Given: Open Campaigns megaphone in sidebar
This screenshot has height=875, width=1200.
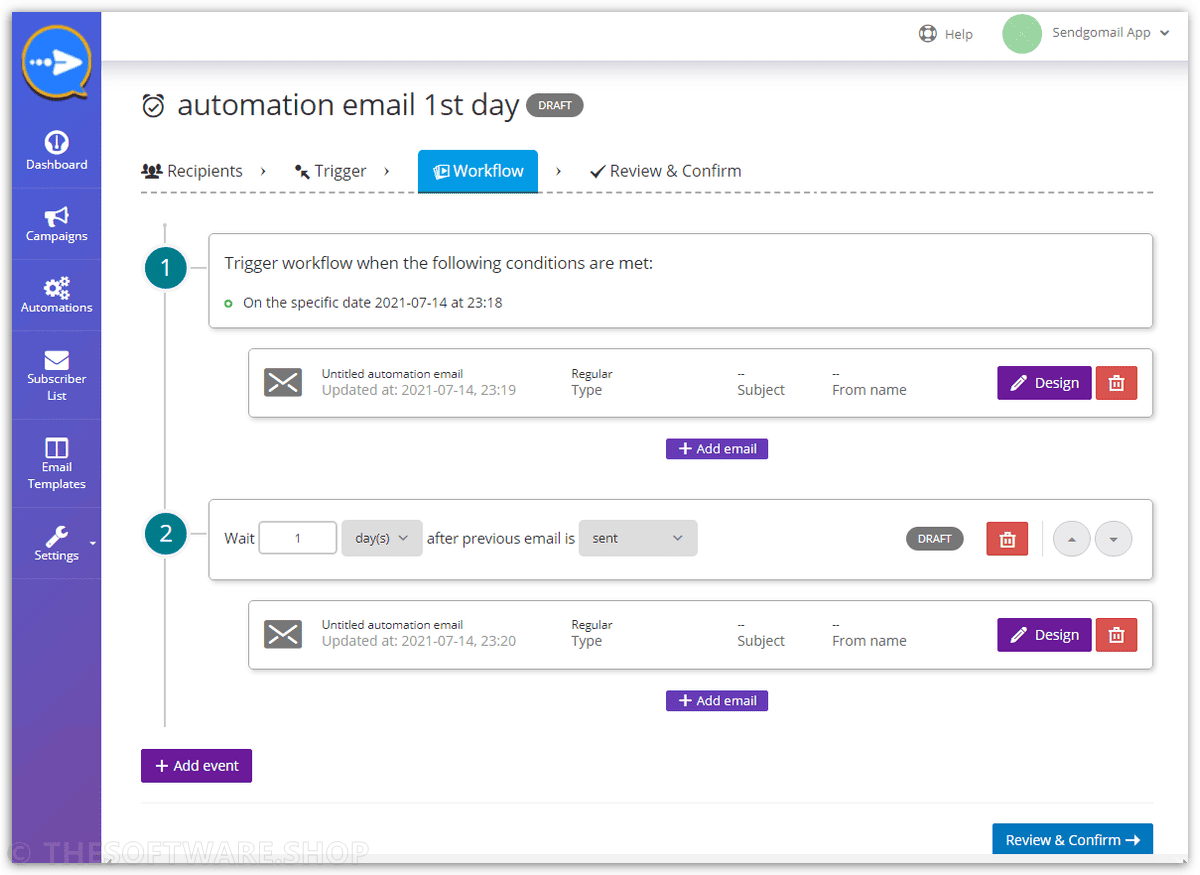Looking at the screenshot, I should tap(56, 224).
